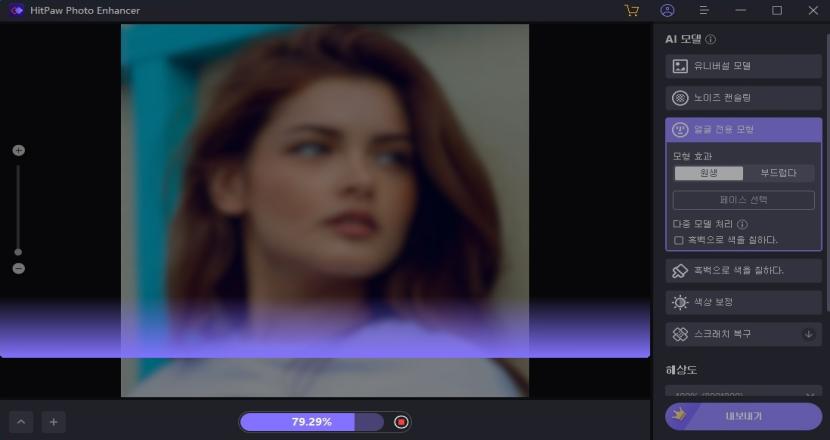Select the 원생 model effect option

pos(708,173)
